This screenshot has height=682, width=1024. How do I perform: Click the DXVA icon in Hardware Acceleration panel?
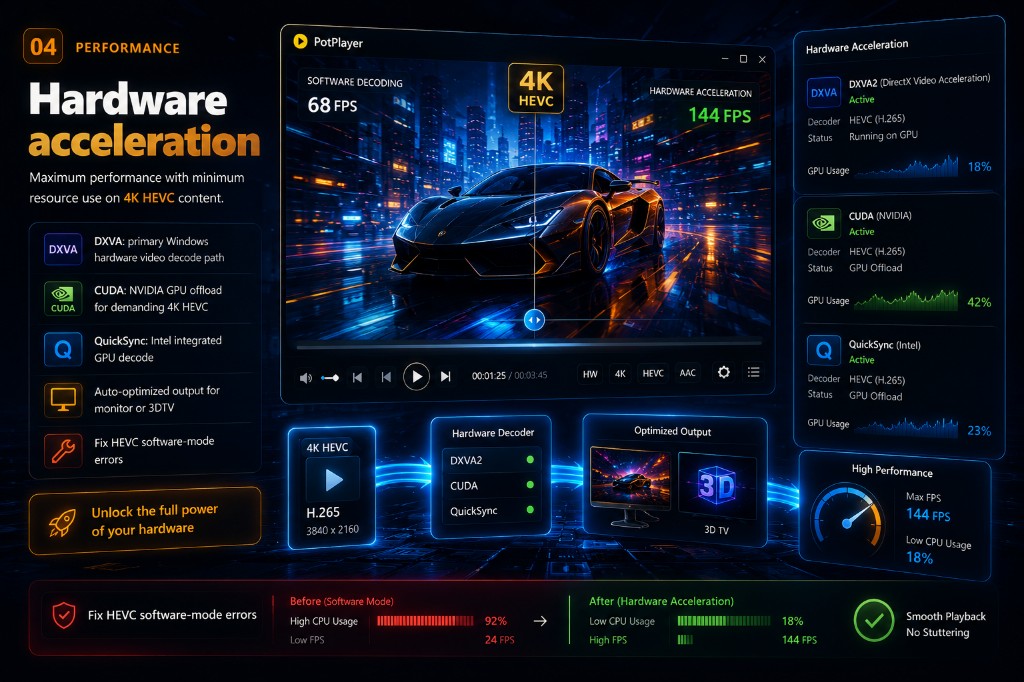(x=824, y=93)
